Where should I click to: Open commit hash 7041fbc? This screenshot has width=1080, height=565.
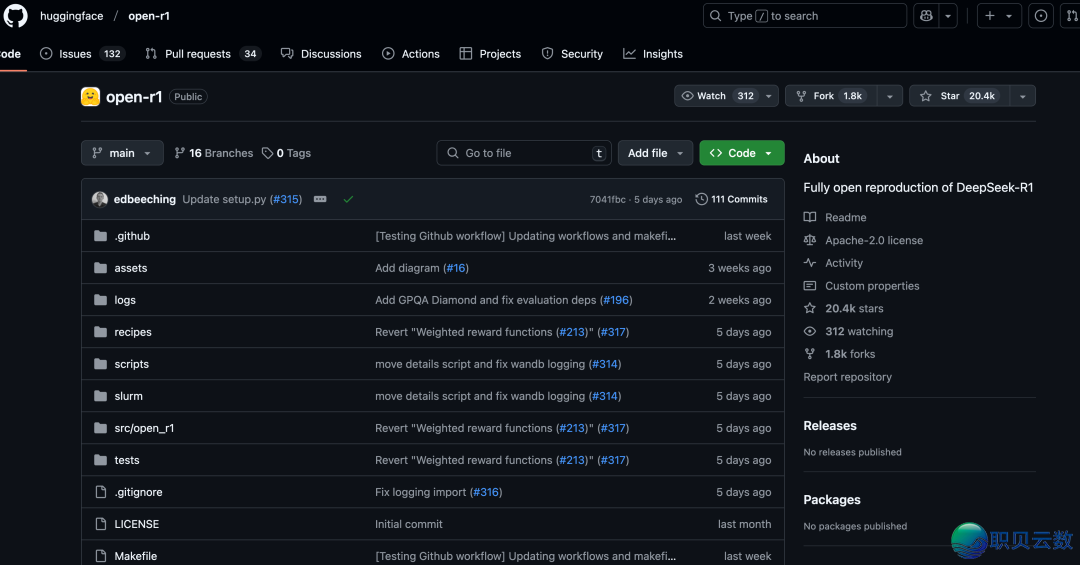[x=608, y=199]
